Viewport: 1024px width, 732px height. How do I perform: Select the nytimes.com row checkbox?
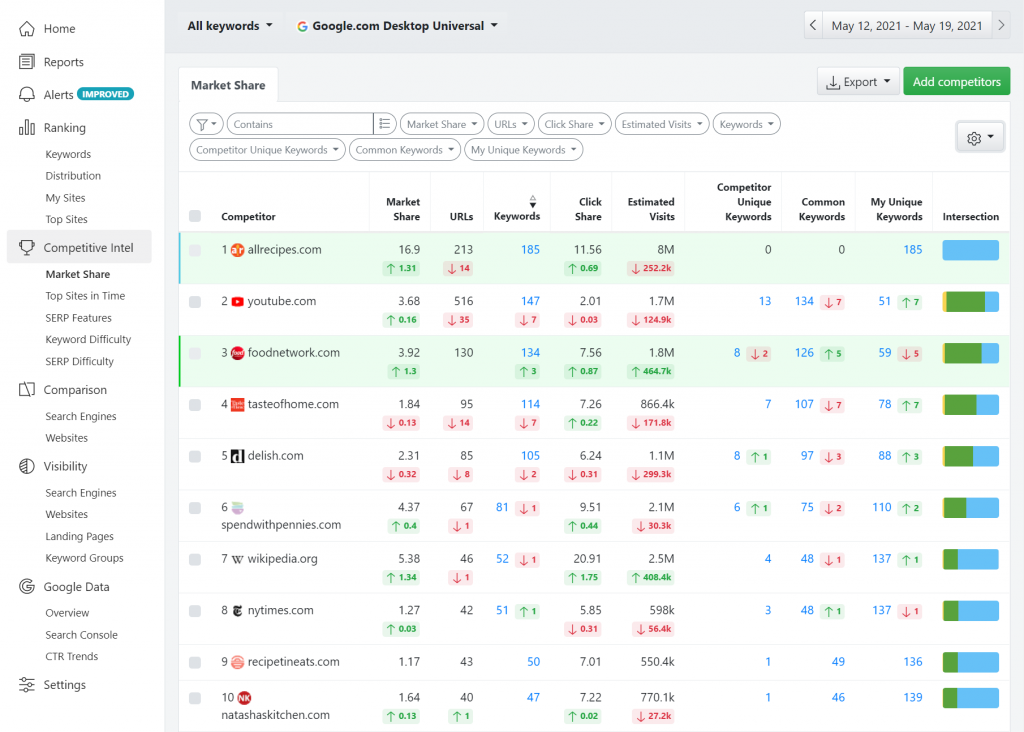[195, 611]
